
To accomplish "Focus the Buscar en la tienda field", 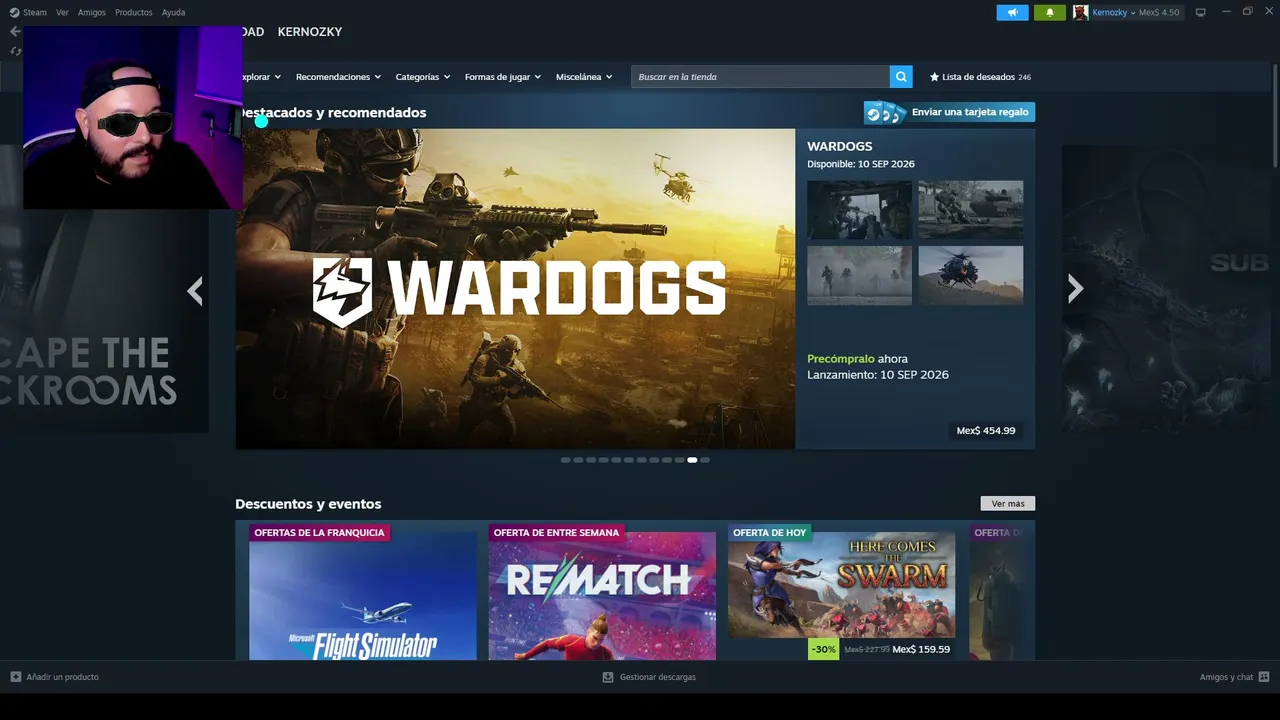I will click(760, 77).
